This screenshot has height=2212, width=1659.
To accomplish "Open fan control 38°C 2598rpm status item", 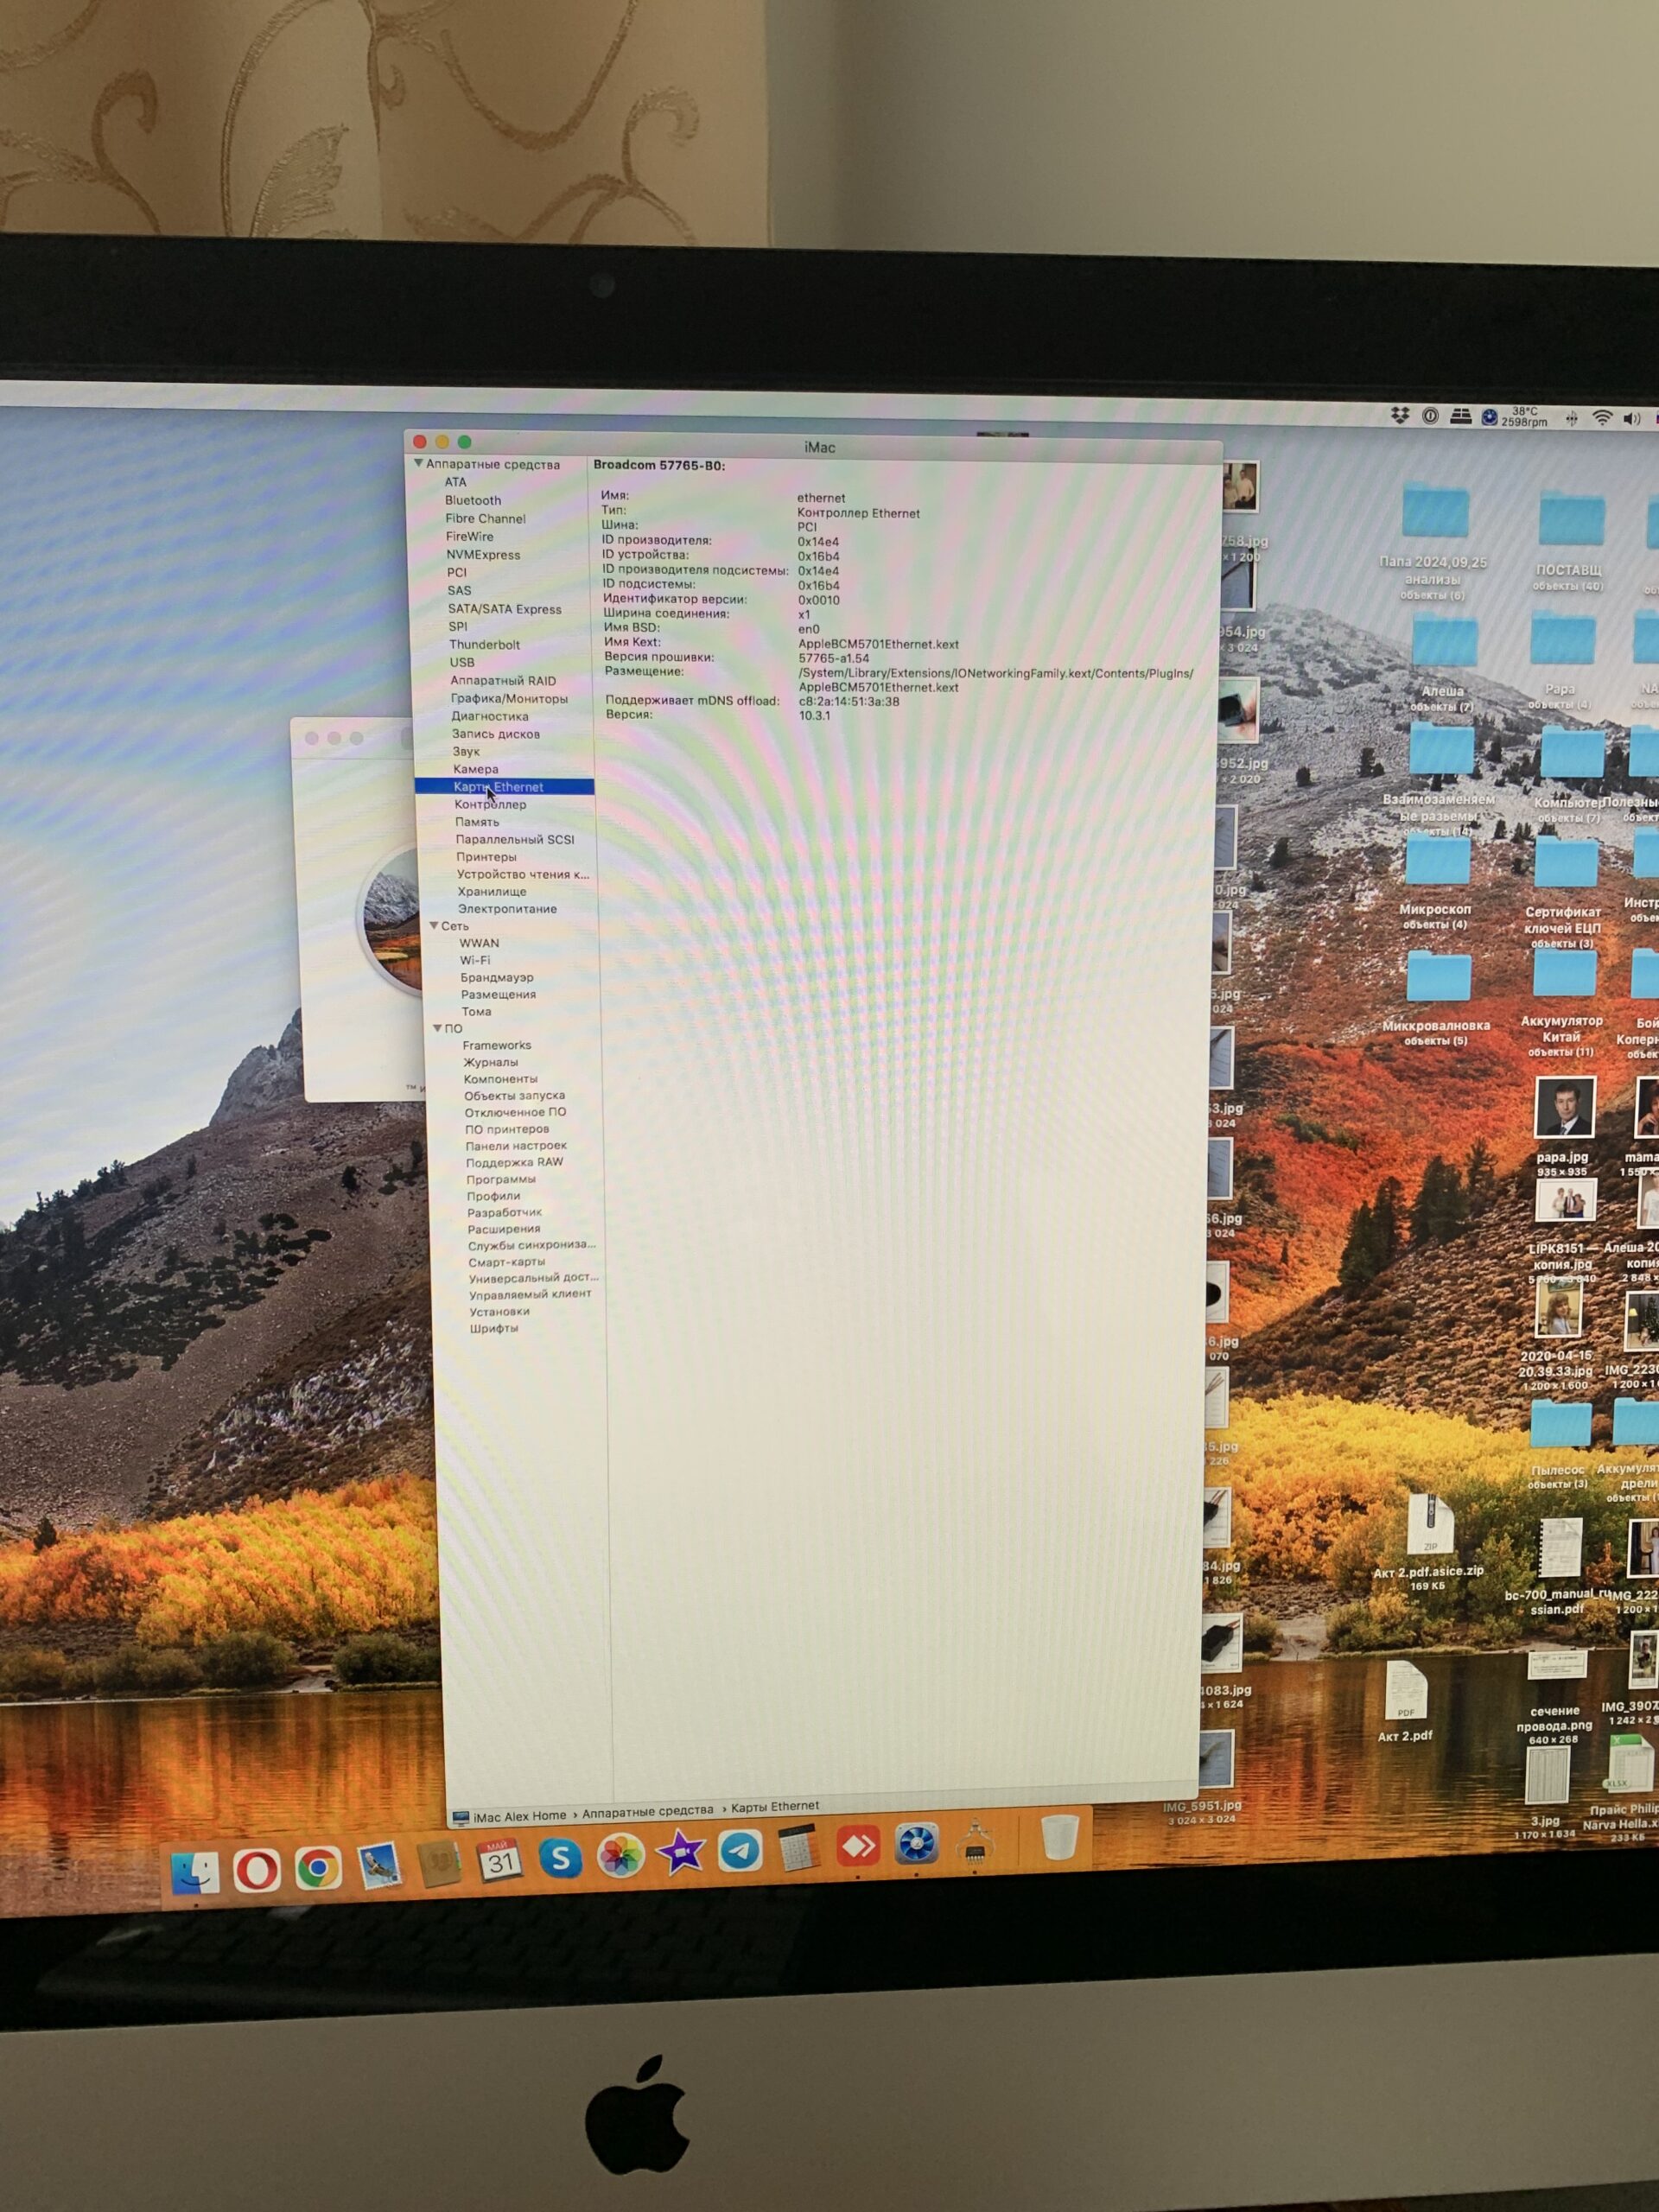I will pos(1514,417).
